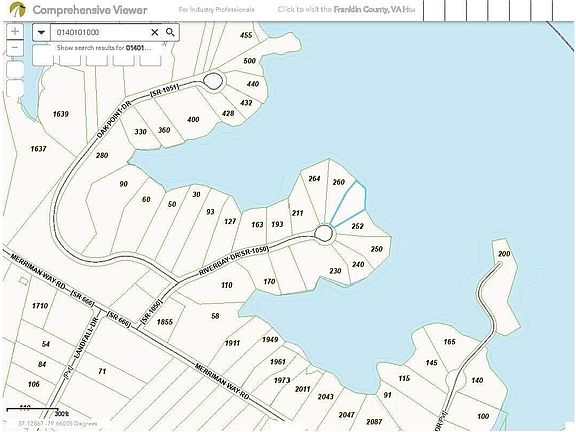Identify parcel labeled 163

point(257,224)
